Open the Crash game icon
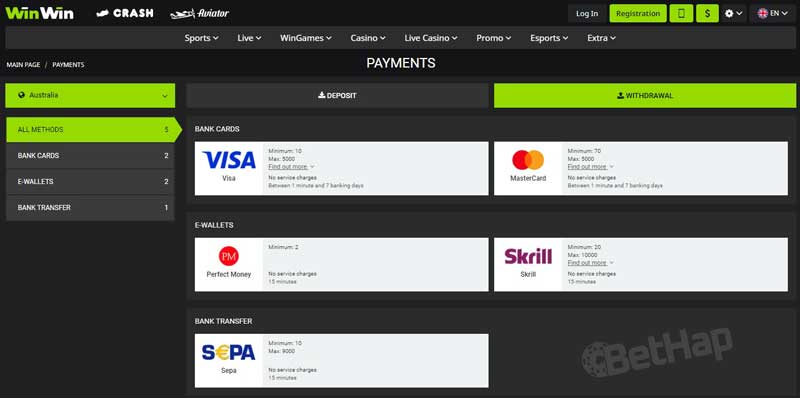 [125, 13]
